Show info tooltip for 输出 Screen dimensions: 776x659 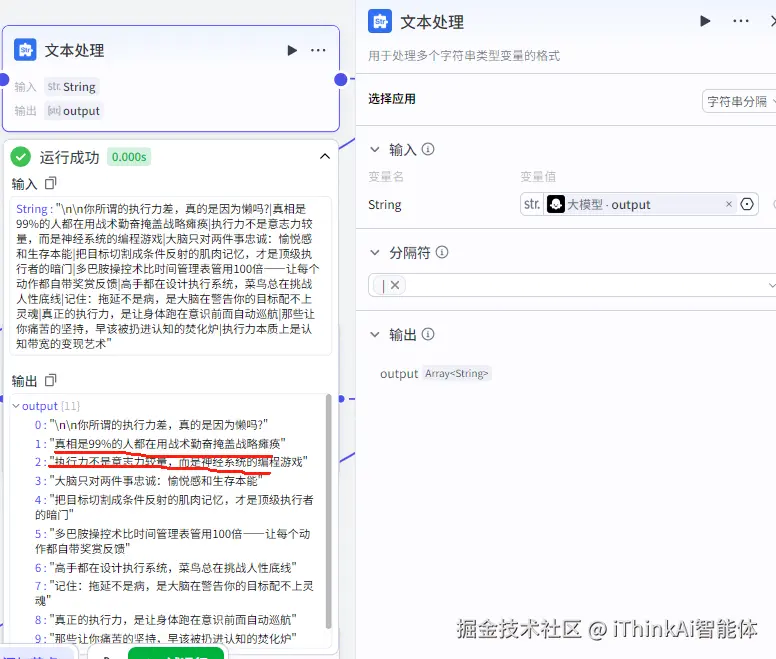point(428,334)
